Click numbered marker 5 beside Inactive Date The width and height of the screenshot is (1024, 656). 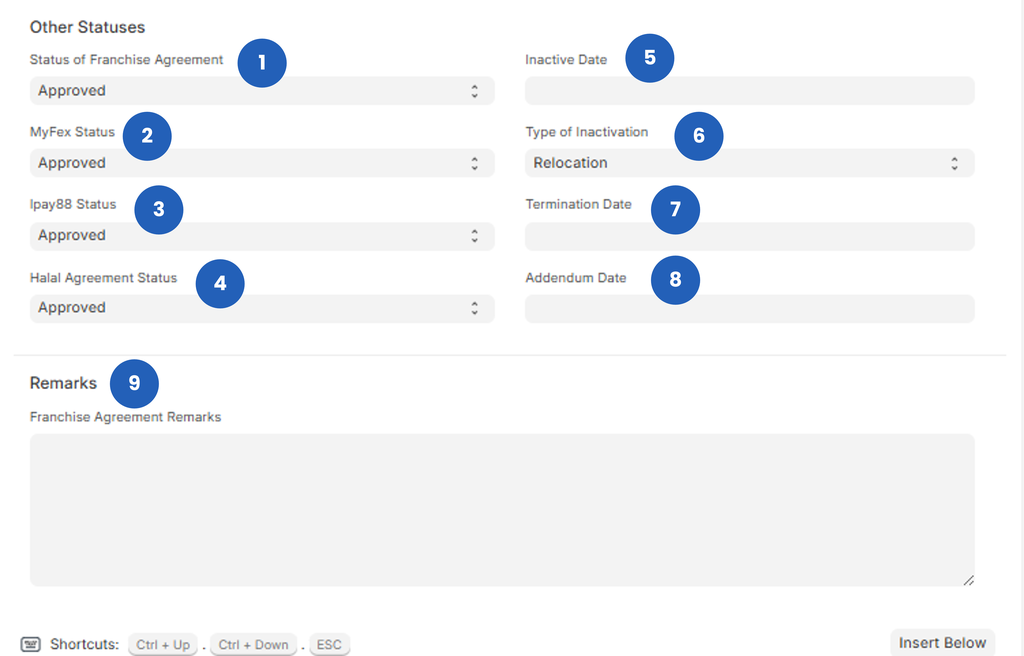coord(650,58)
